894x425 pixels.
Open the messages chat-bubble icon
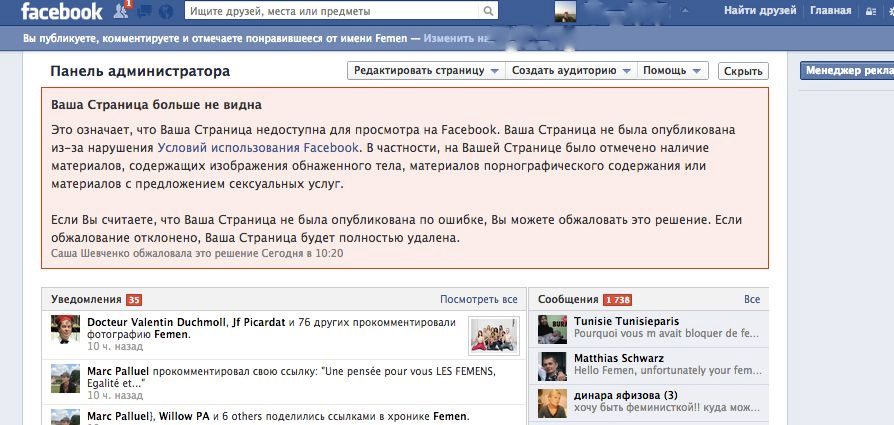click(144, 11)
